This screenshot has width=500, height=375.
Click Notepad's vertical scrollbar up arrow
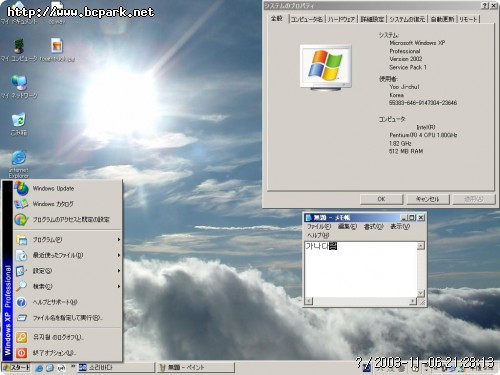click(x=421, y=246)
